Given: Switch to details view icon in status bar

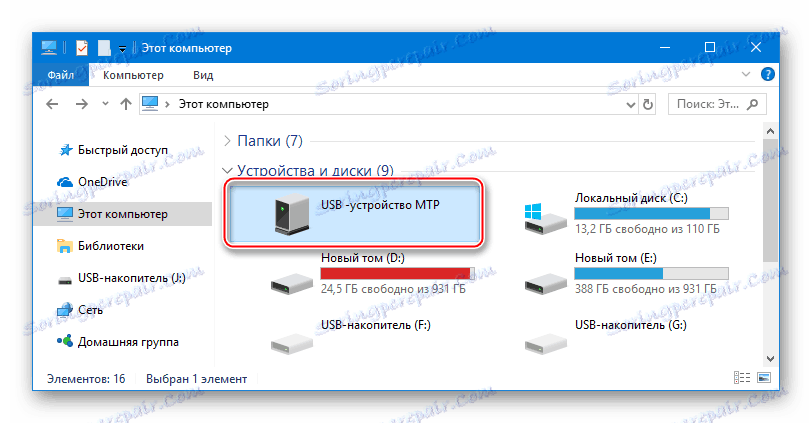Looking at the screenshot, I should click(742, 377).
